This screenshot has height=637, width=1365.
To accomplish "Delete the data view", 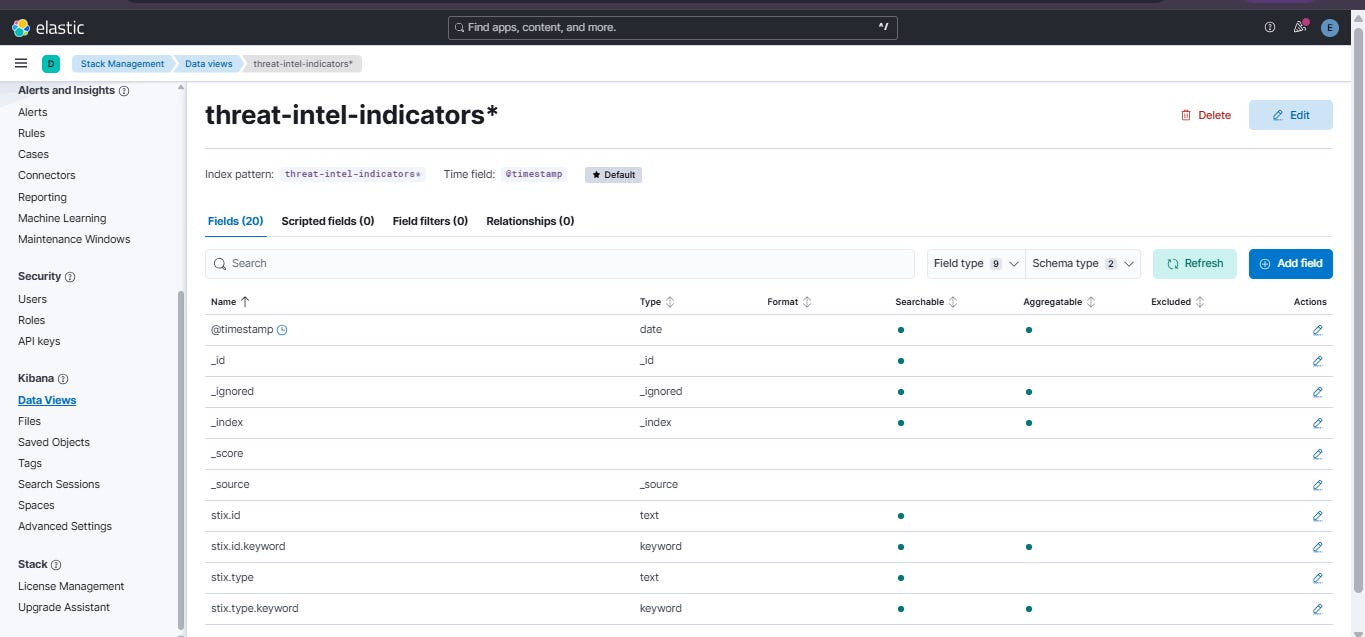I will [1206, 115].
